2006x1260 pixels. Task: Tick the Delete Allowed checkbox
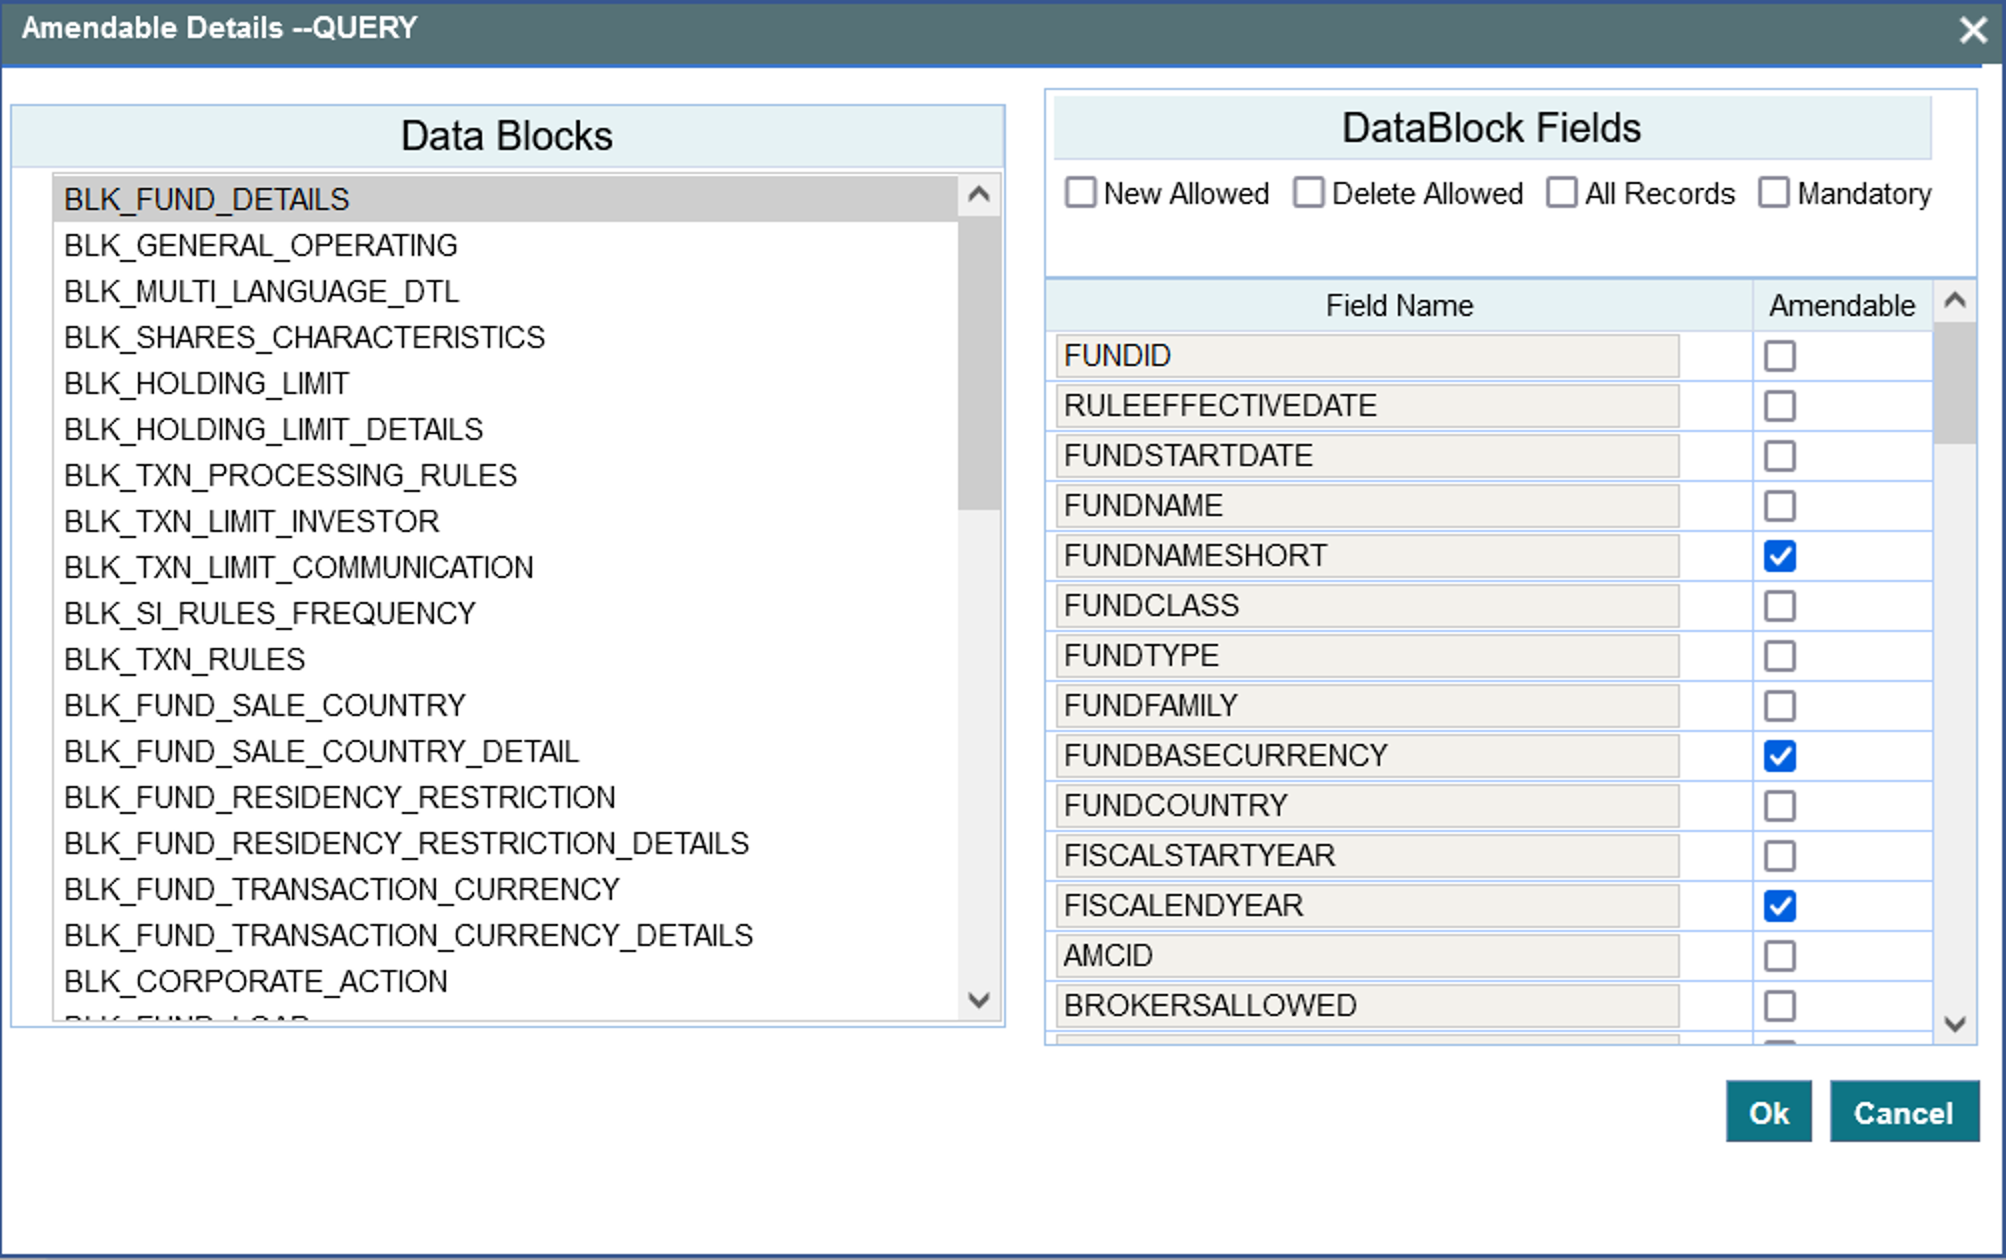pos(1308,193)
